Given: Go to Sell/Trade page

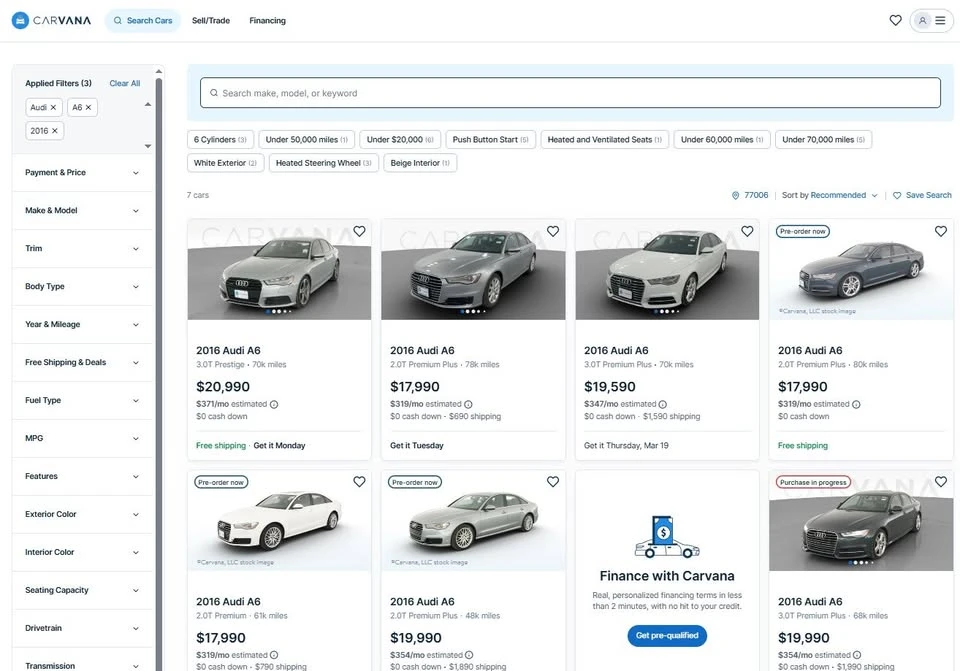Looking at the screenshot, I should 211,20.
